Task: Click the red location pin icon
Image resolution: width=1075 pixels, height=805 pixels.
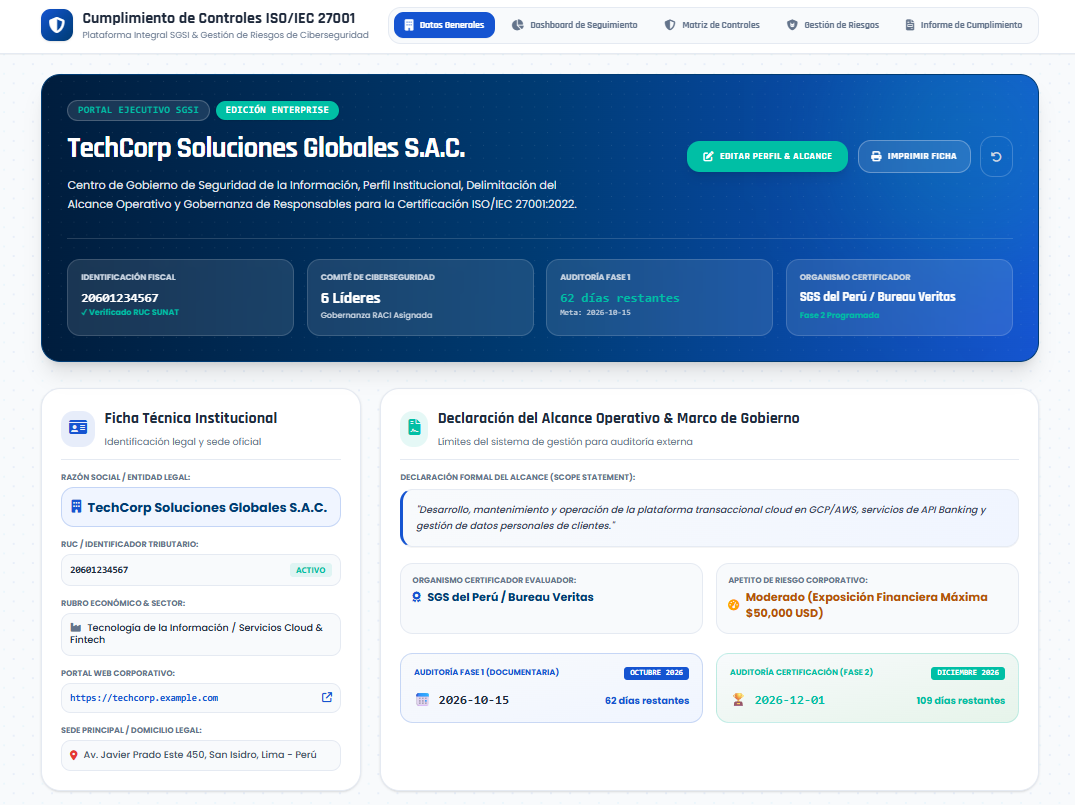Action: [74, 755]
